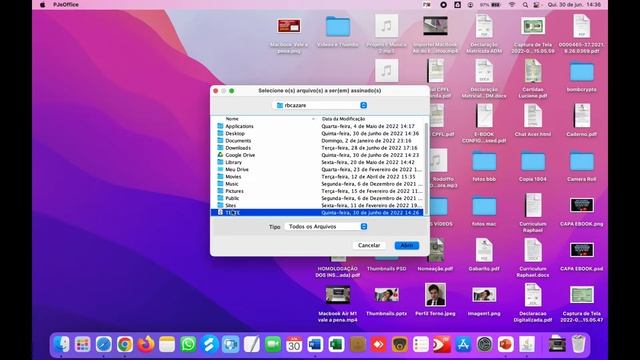
Task: Select the Google Drive entry in list
Action: coord(318,155)
